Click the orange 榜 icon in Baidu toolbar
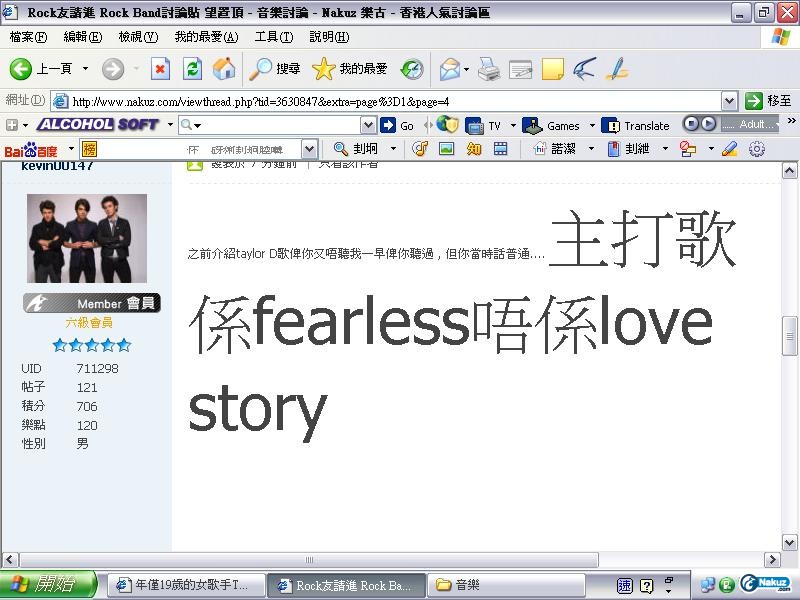Viewport: 800px width, 600px height. point(89,149)
